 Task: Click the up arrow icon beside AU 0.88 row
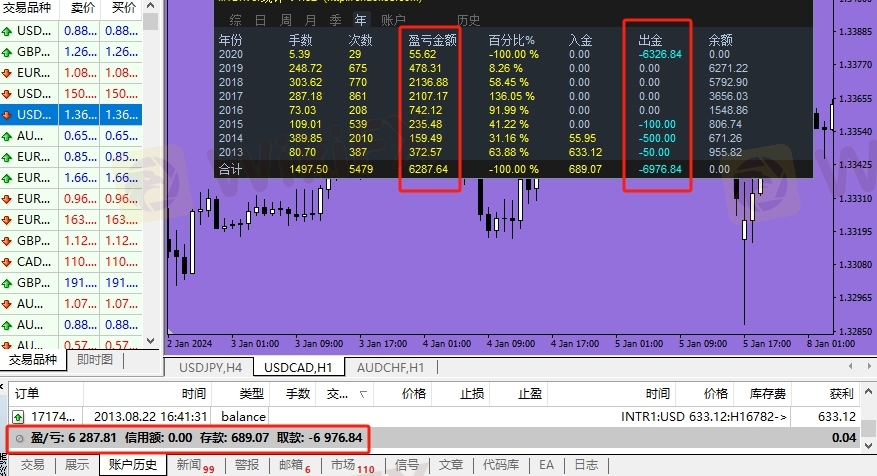(7, 326)
